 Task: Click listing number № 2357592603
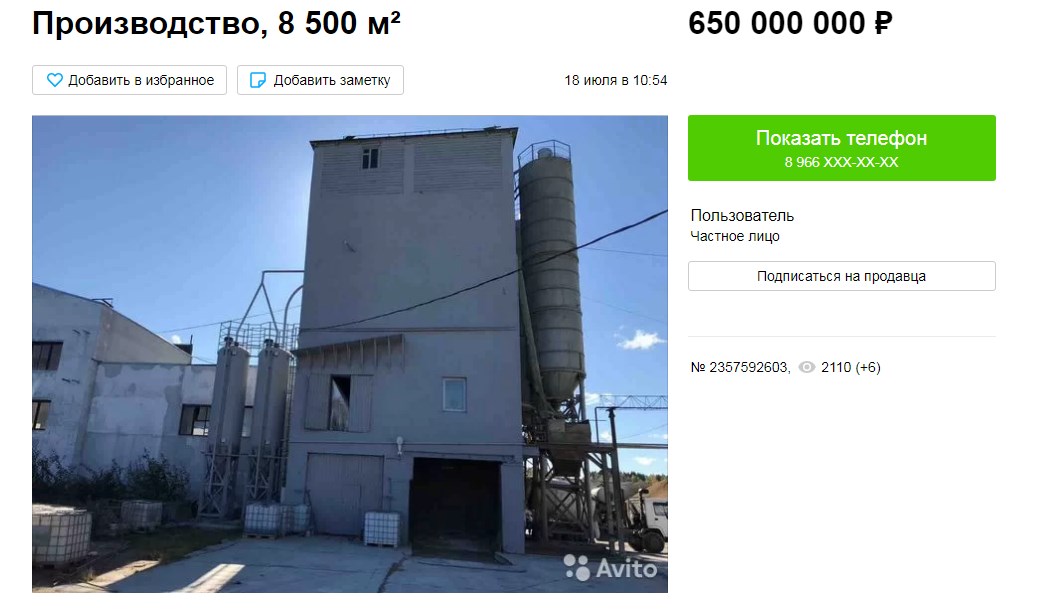pyautogui.click(x=740, y=367)
